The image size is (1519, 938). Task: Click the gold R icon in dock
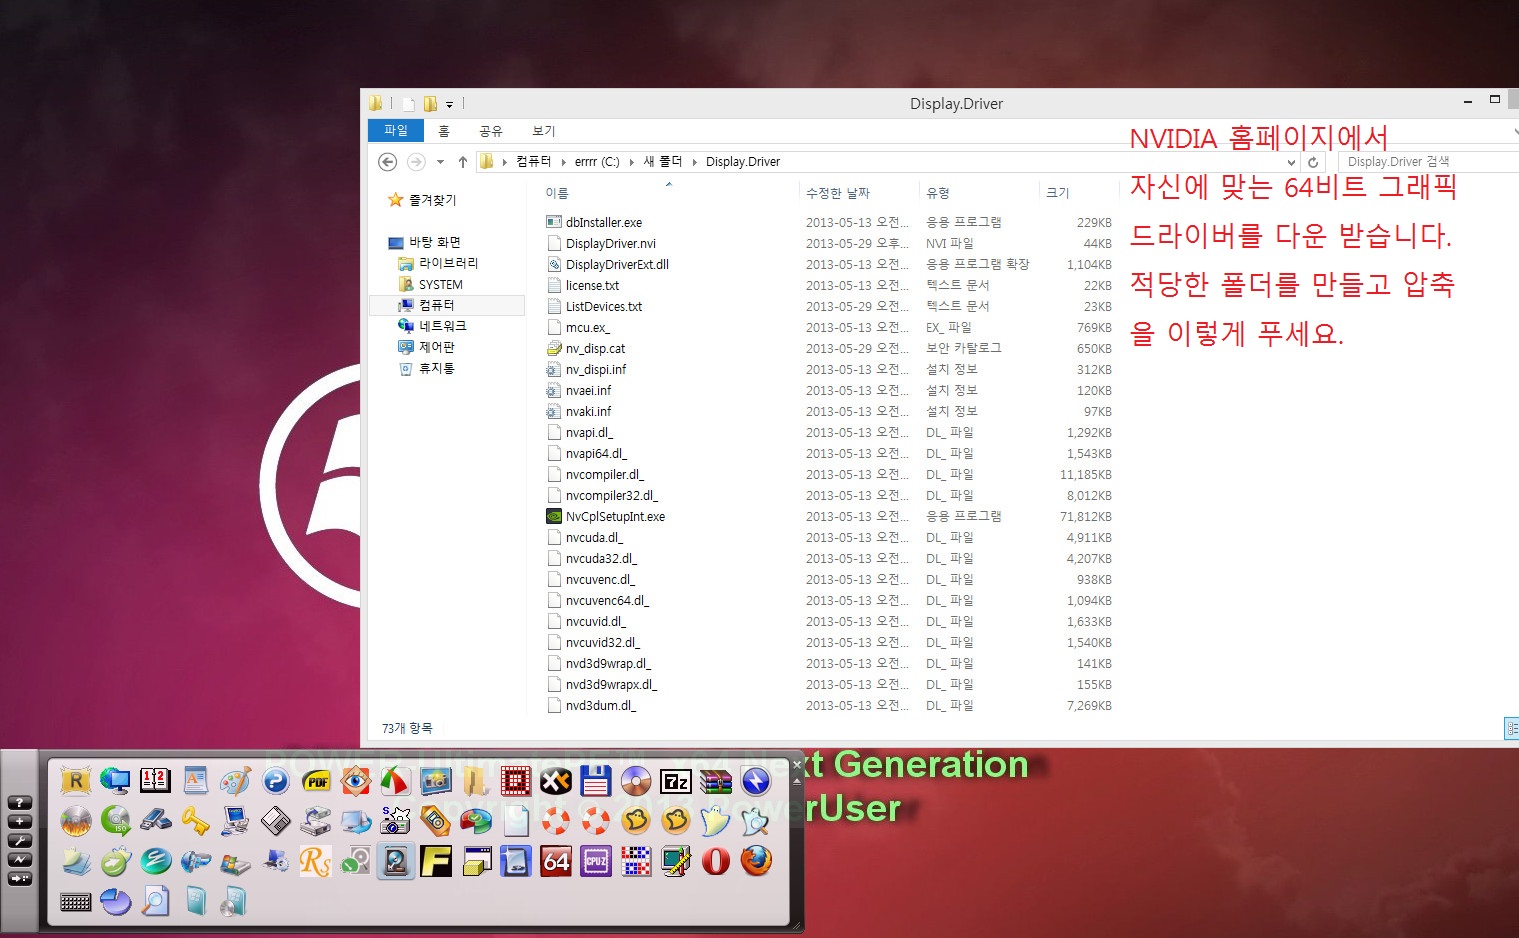76,781
